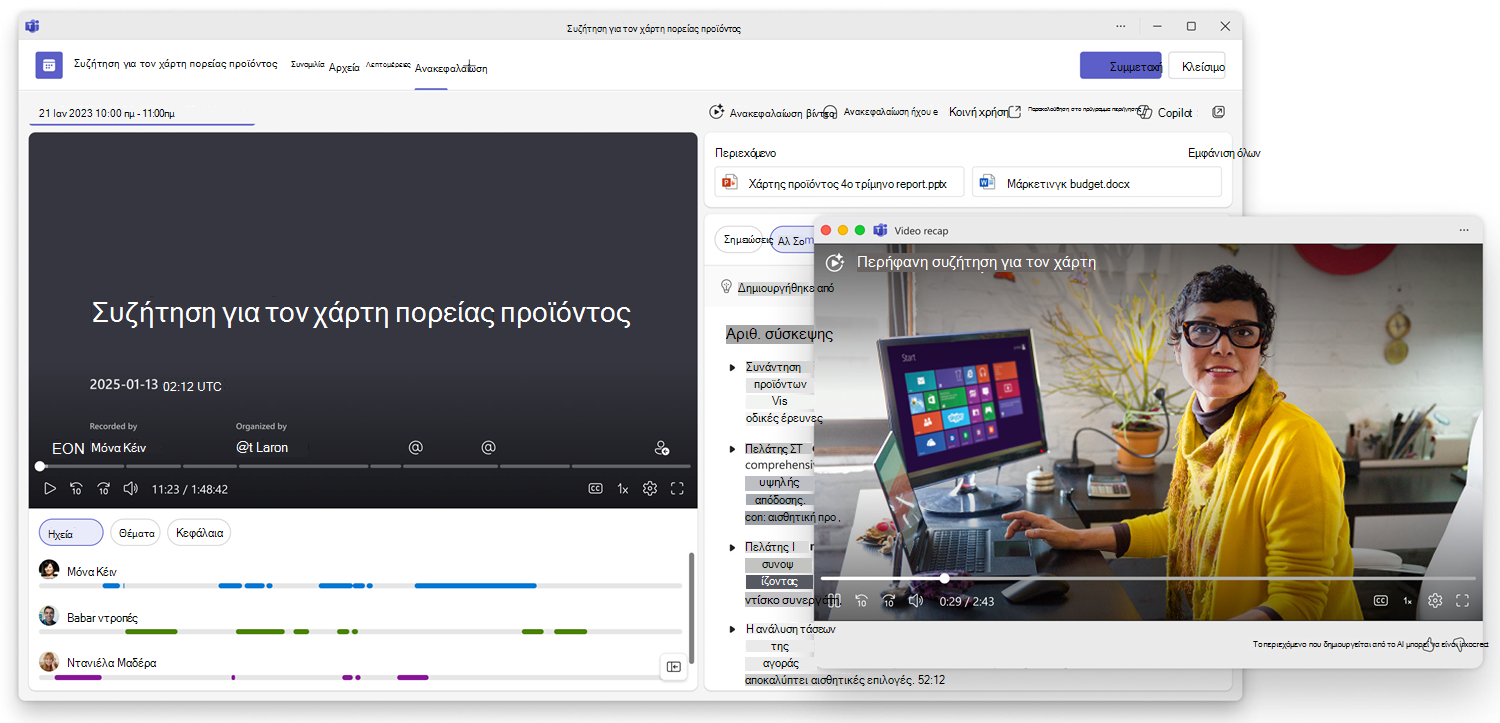Click the main recording progress bar

(x=365, y=466)
